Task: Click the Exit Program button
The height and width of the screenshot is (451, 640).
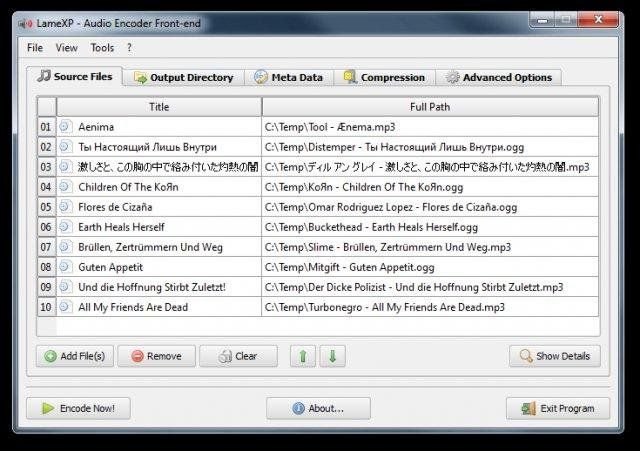Action: click(x=558, y=408)
